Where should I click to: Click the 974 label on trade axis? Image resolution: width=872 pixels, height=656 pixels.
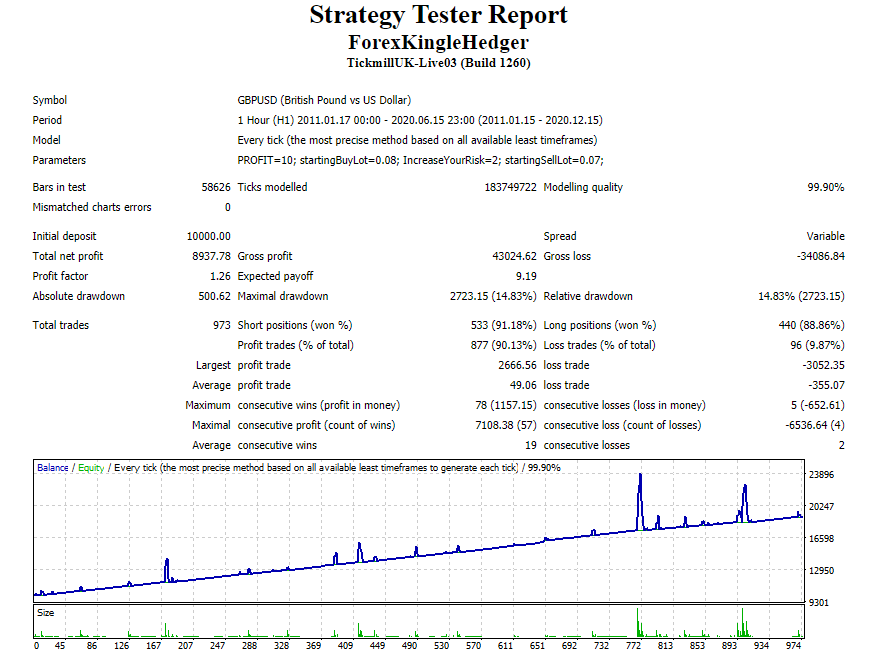coord(793,645)
